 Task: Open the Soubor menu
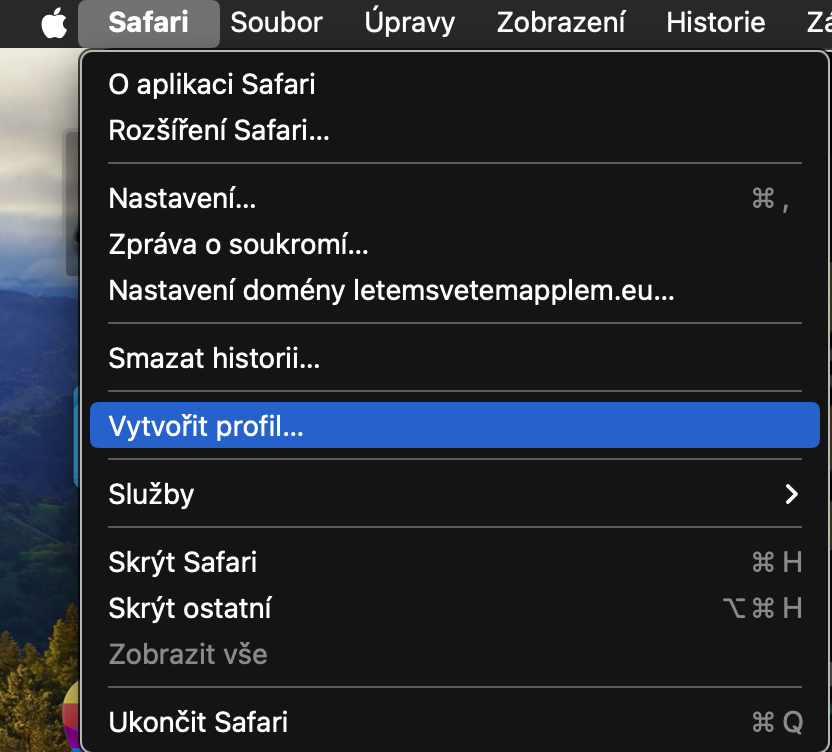coord(276,23)
